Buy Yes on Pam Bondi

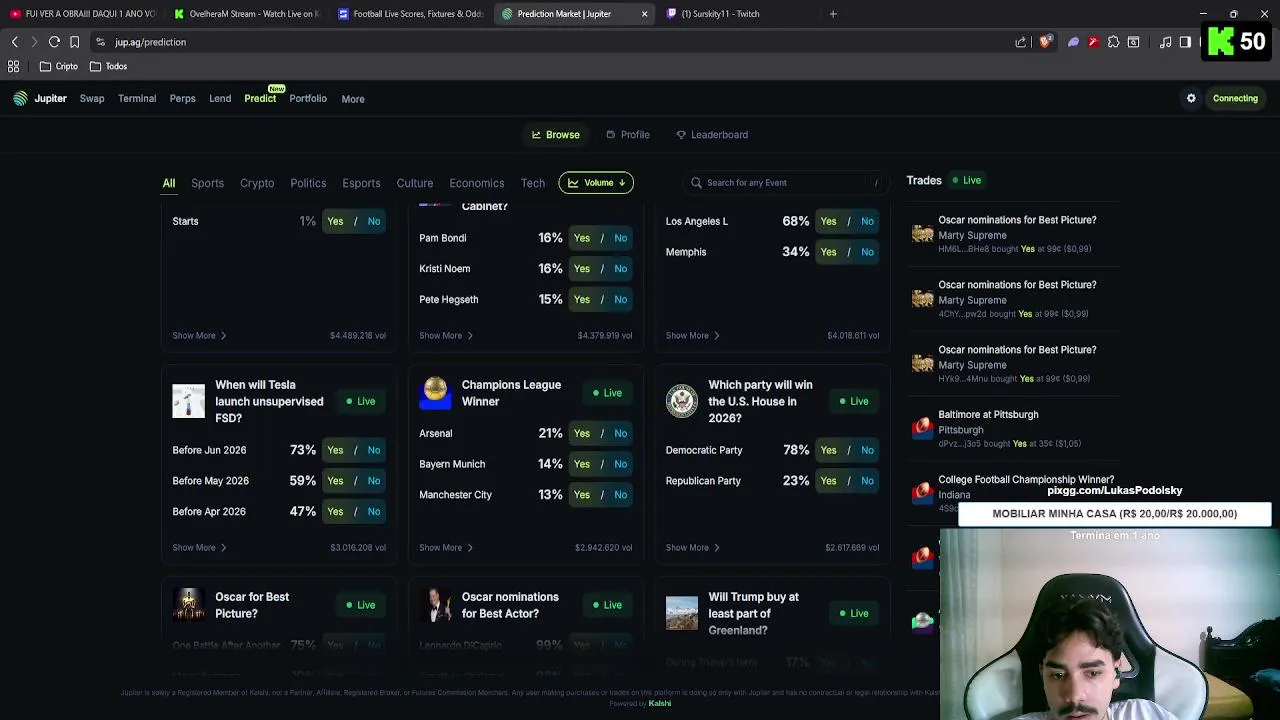coord(582,238)
